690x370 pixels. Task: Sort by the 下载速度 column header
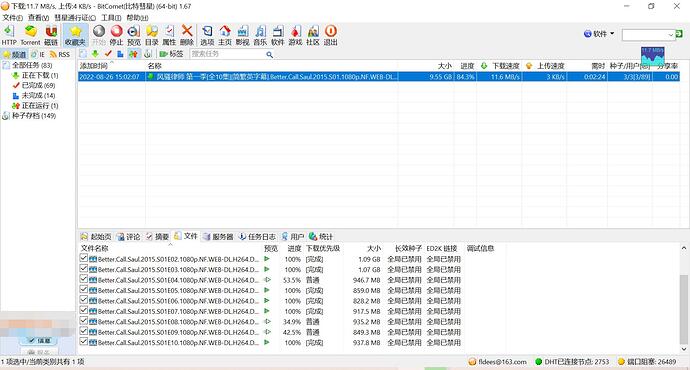coord(505,66)
